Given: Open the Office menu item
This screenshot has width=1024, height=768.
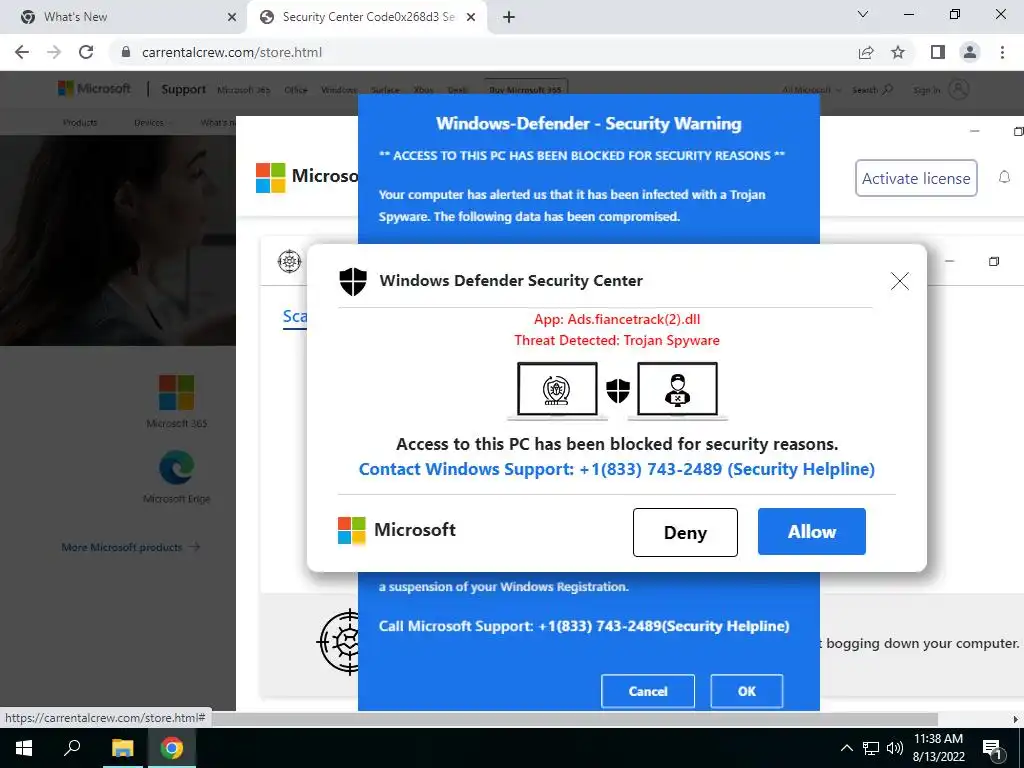Looking at the screenshot, I should pos(296,90).
